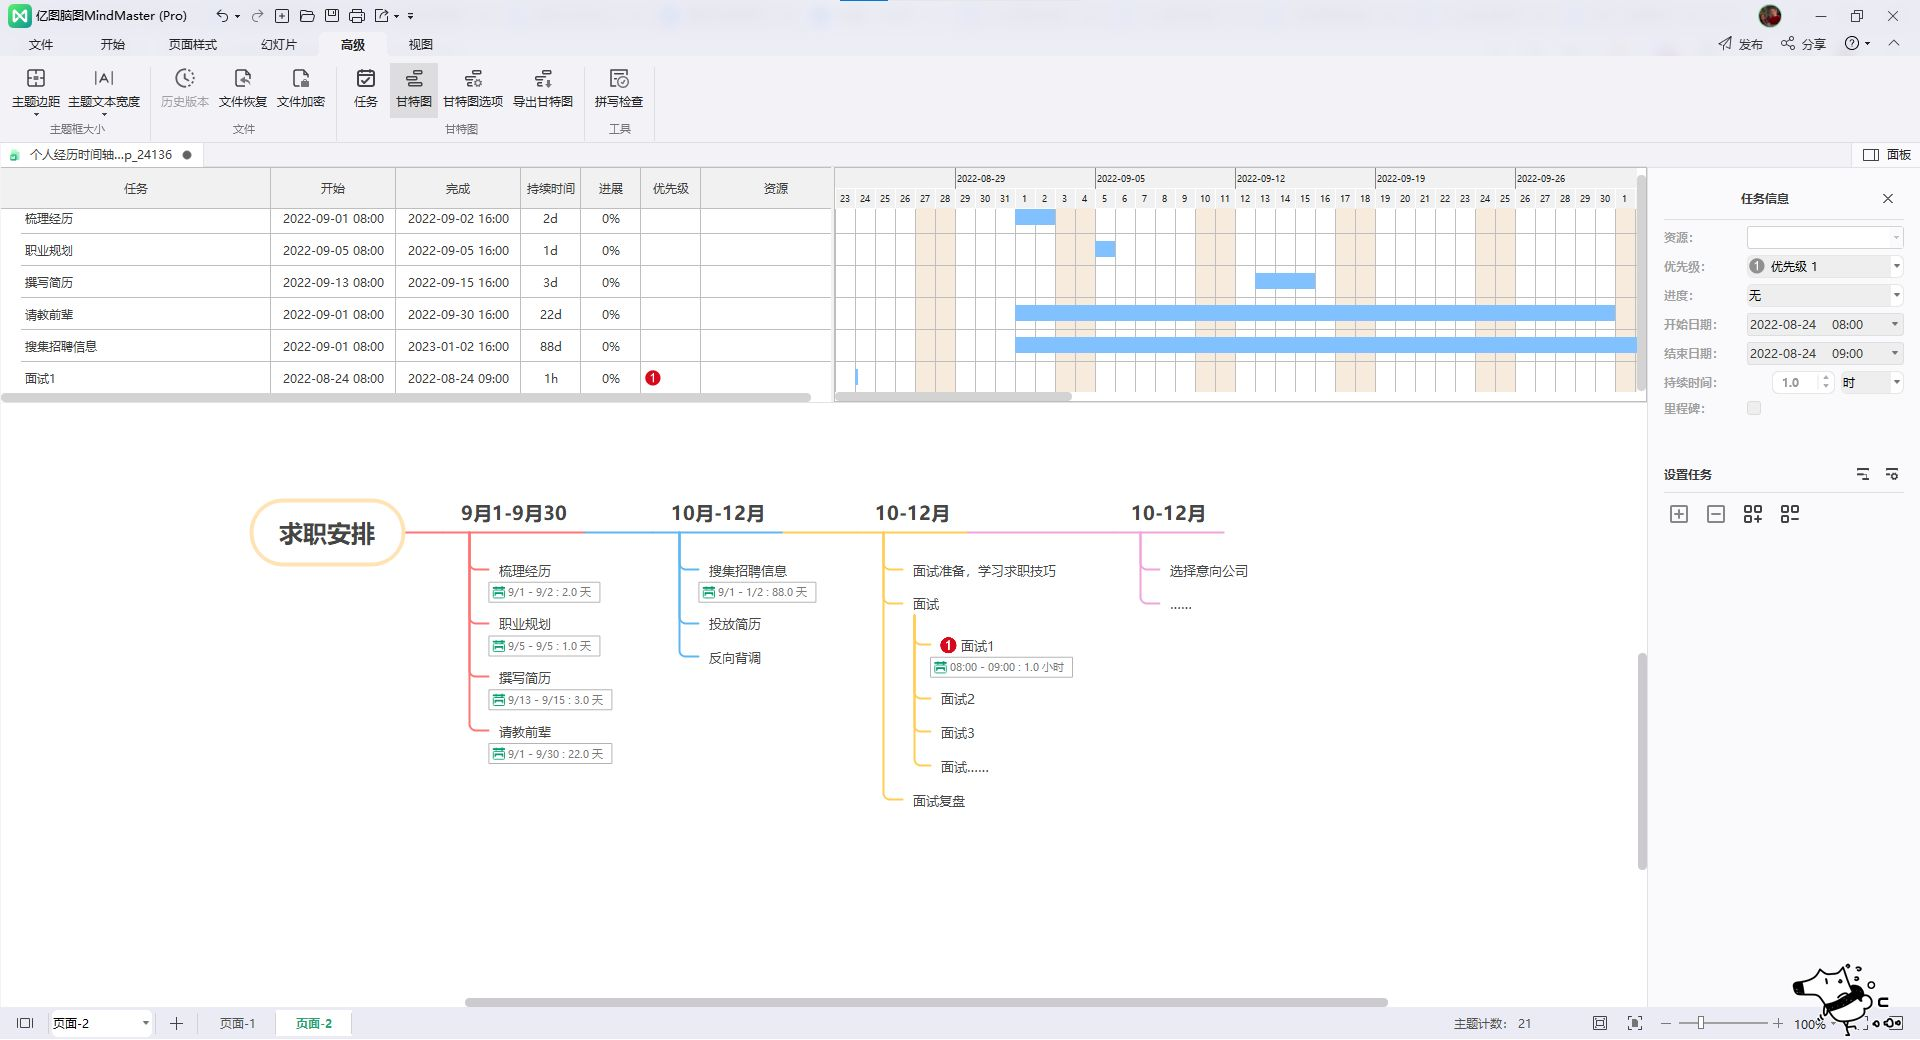1920x1040 pixels.
Task: Remove a task in the 设置任务 panel
Action: 1716,513
